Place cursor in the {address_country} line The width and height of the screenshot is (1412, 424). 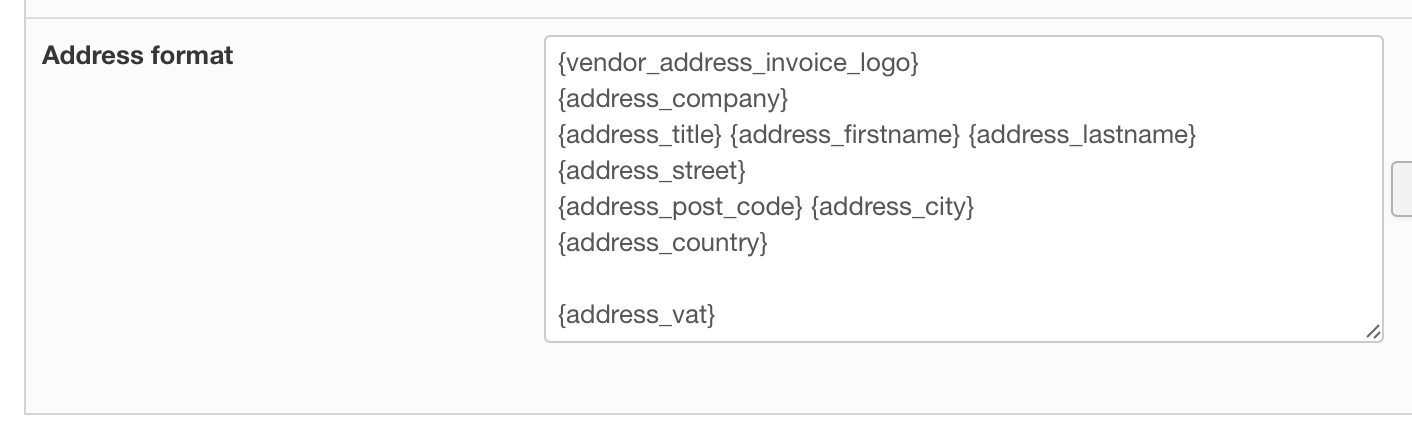pos(663,243)
